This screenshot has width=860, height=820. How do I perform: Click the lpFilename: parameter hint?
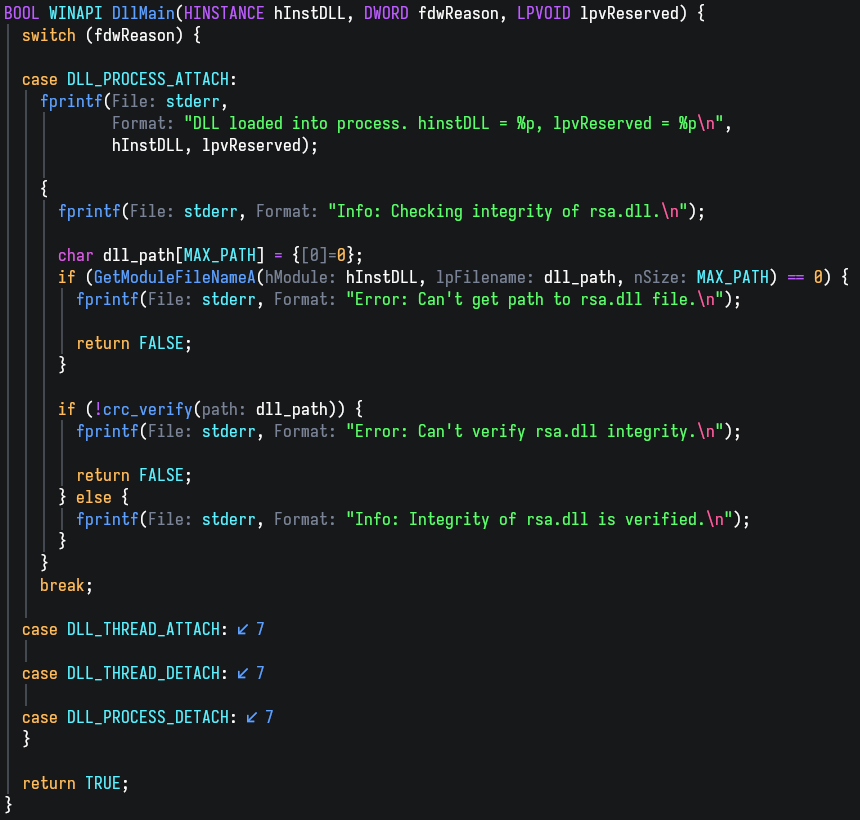(x=485, y=278)
